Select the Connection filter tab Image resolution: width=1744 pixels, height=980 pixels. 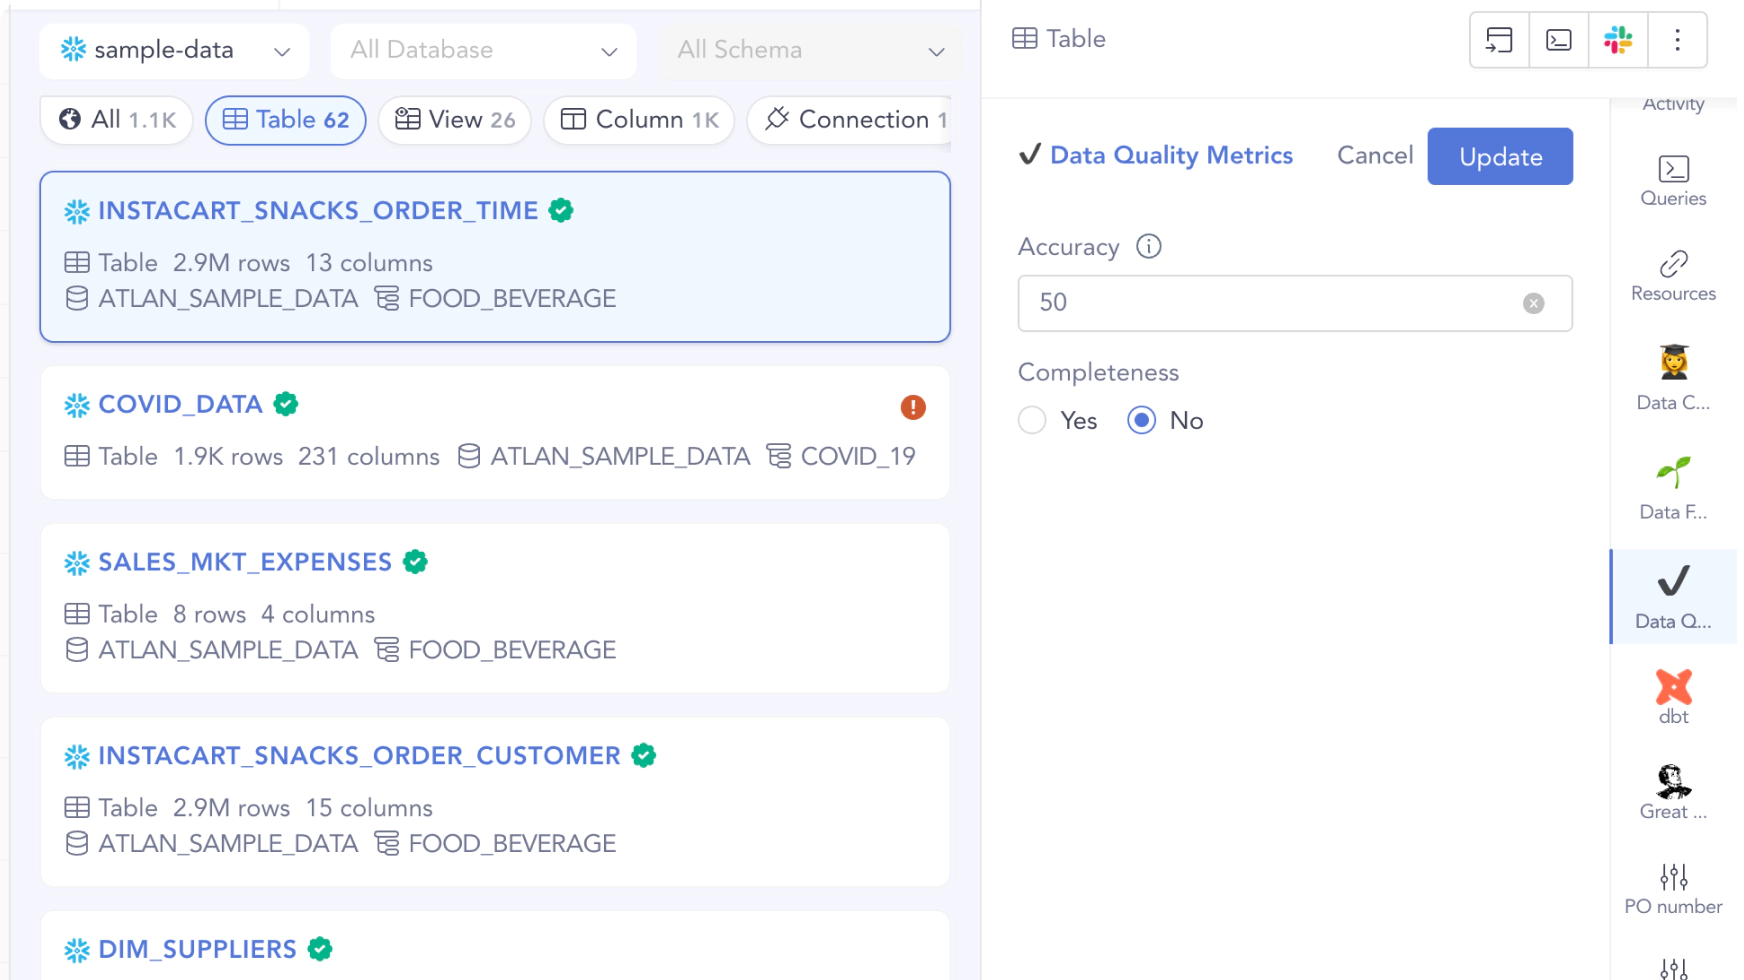(x=850, y=120)
